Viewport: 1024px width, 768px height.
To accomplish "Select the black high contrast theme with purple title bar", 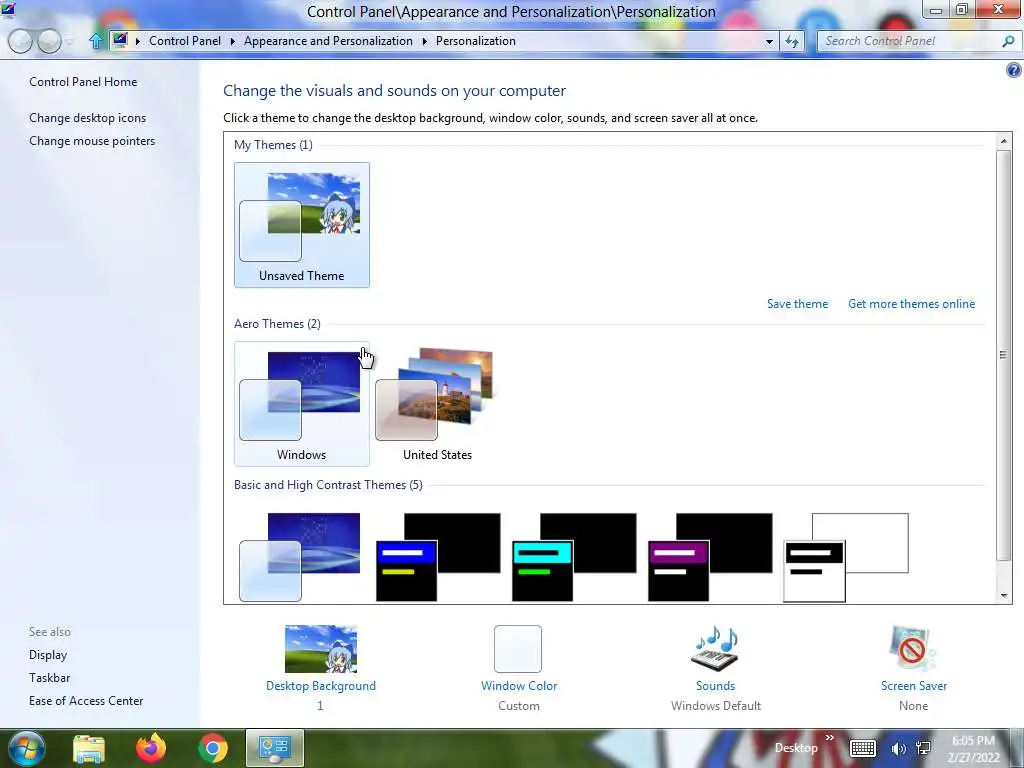I will [x=709, y=557].
